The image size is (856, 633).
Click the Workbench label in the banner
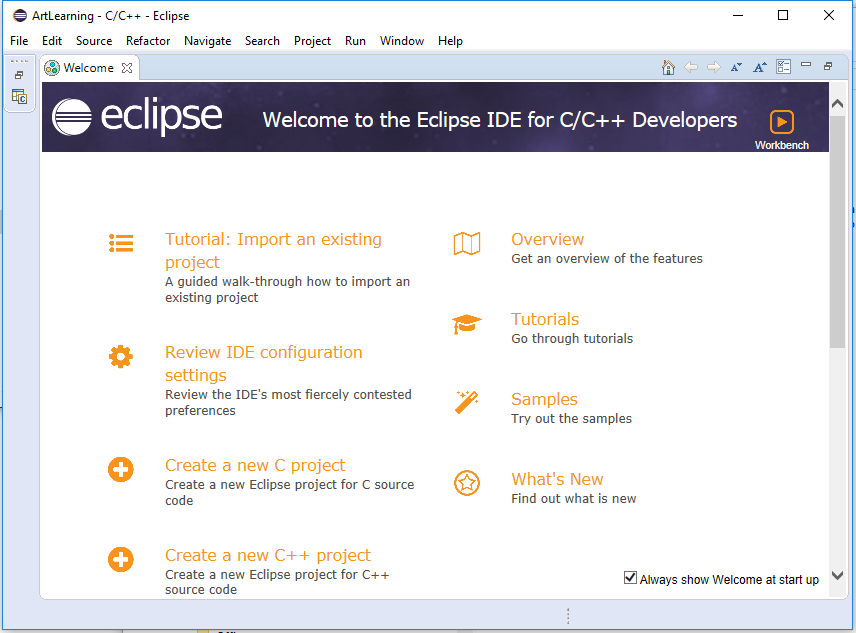[782, 145]
